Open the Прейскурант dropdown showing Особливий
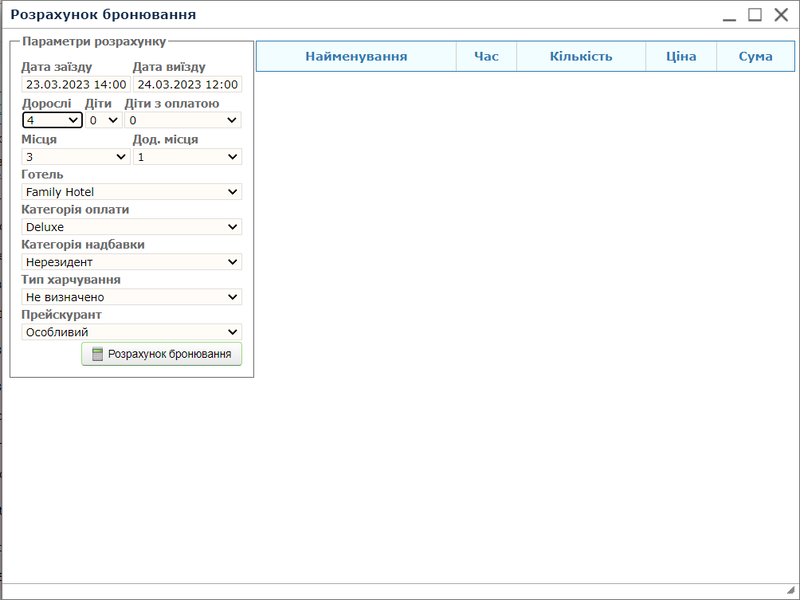Image resolution: width=800 pixels, height=600 pixels. (x=131, y=332)
